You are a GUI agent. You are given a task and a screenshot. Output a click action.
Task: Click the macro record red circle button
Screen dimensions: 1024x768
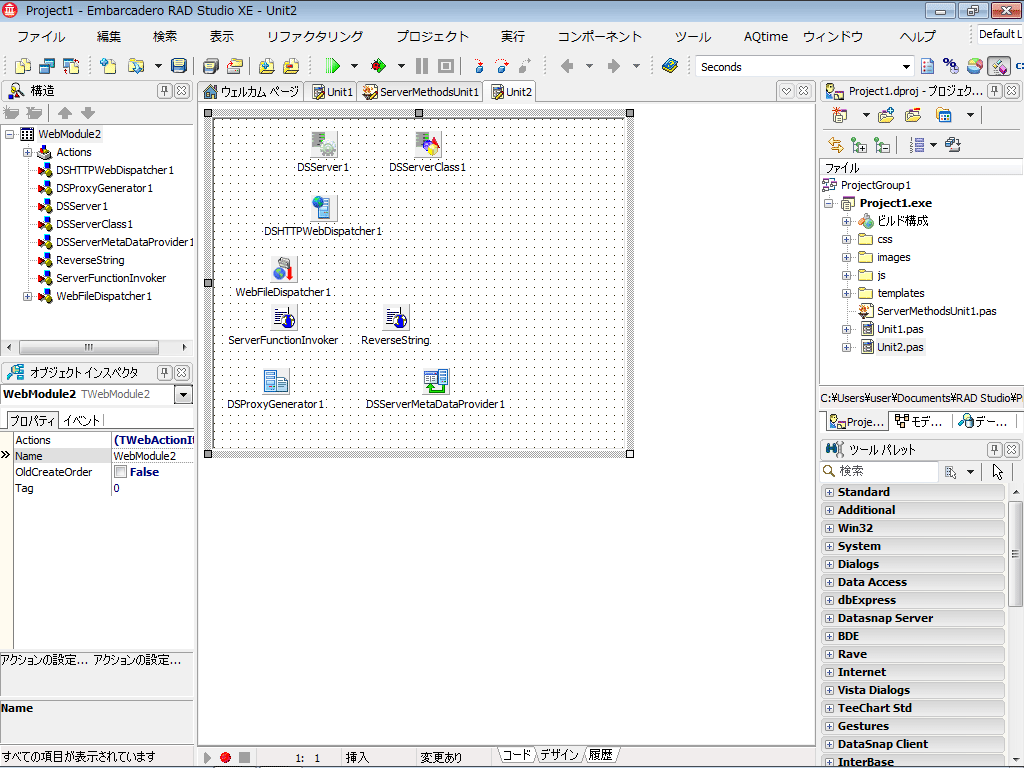point(225,758)
